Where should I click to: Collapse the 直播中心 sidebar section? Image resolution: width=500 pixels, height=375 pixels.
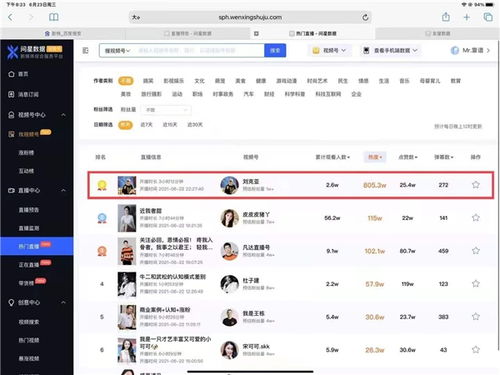[x=63, y=190]
